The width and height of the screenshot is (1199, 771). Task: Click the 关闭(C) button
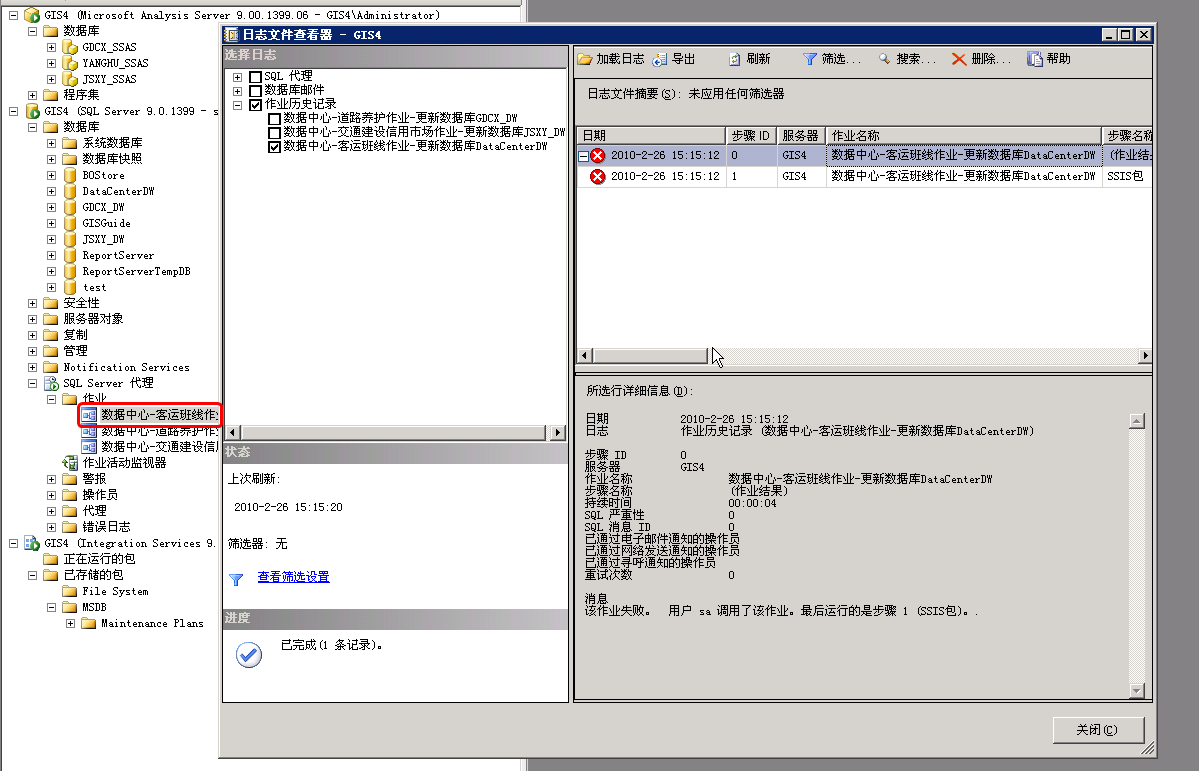[x=1097, y=730]
